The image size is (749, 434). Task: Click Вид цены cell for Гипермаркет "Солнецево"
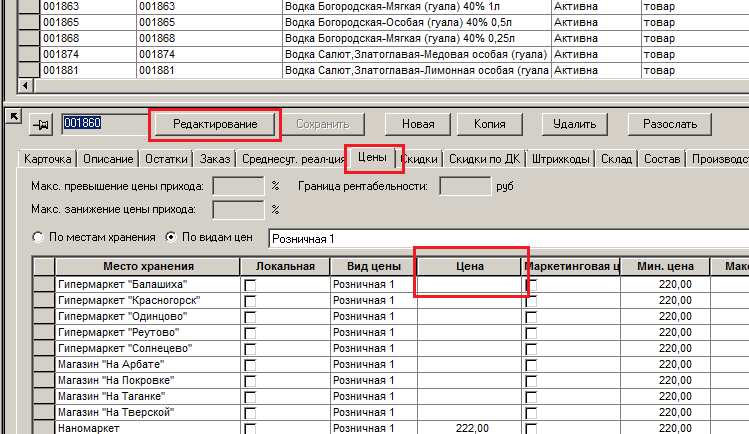[374, 349]
